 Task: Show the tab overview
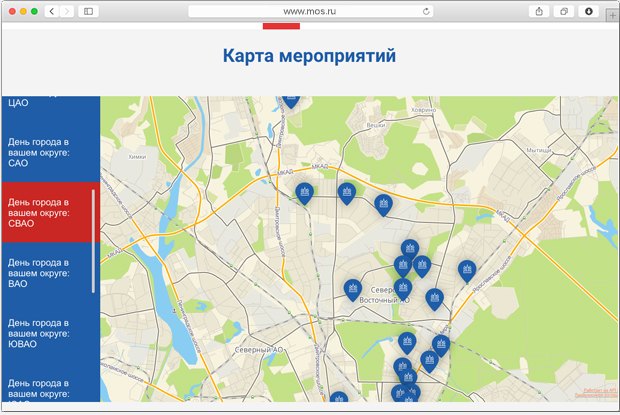(x=564, y=10)
